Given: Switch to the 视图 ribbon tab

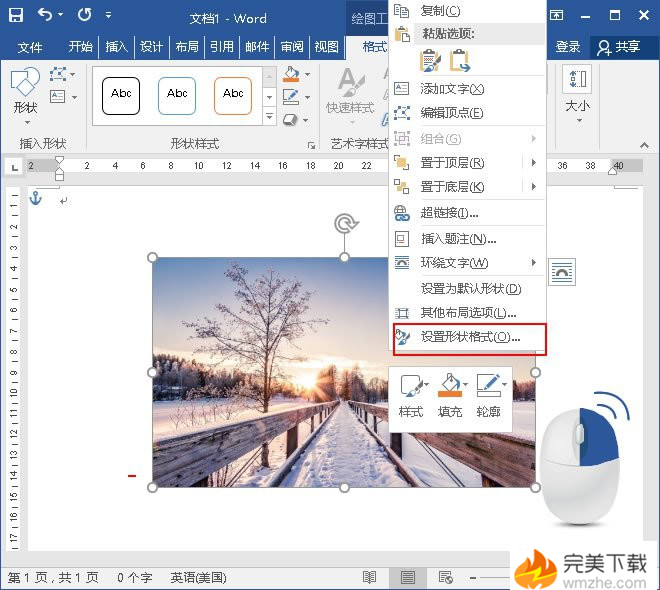Looking at the screenshot, I should coord(327,46).
